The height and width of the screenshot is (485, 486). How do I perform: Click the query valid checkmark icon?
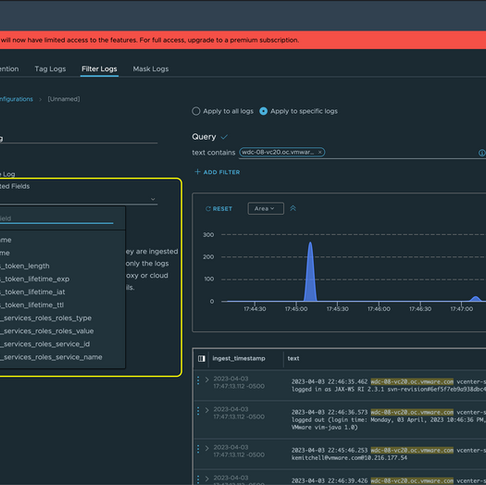click(224, 137)
